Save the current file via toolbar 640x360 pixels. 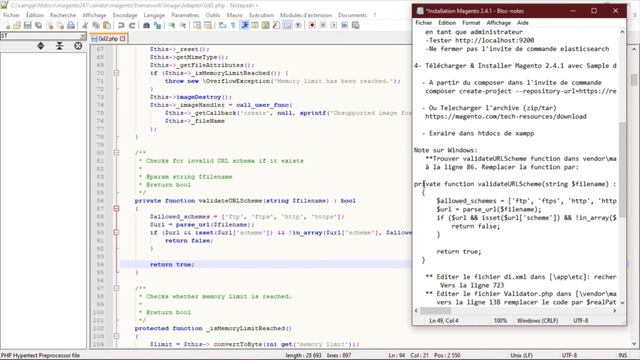pyautogui.click(x=28, y=25)
